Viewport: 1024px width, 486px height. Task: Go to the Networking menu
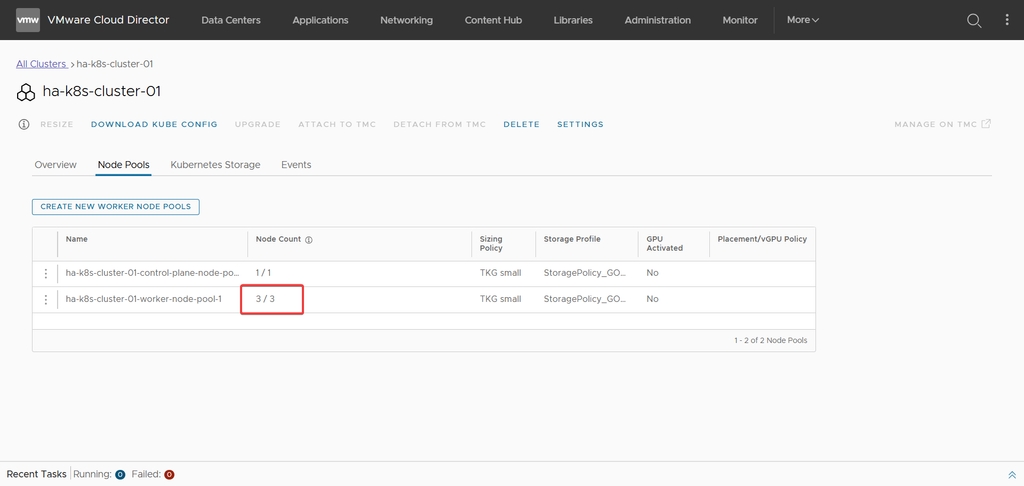(406, 20)
